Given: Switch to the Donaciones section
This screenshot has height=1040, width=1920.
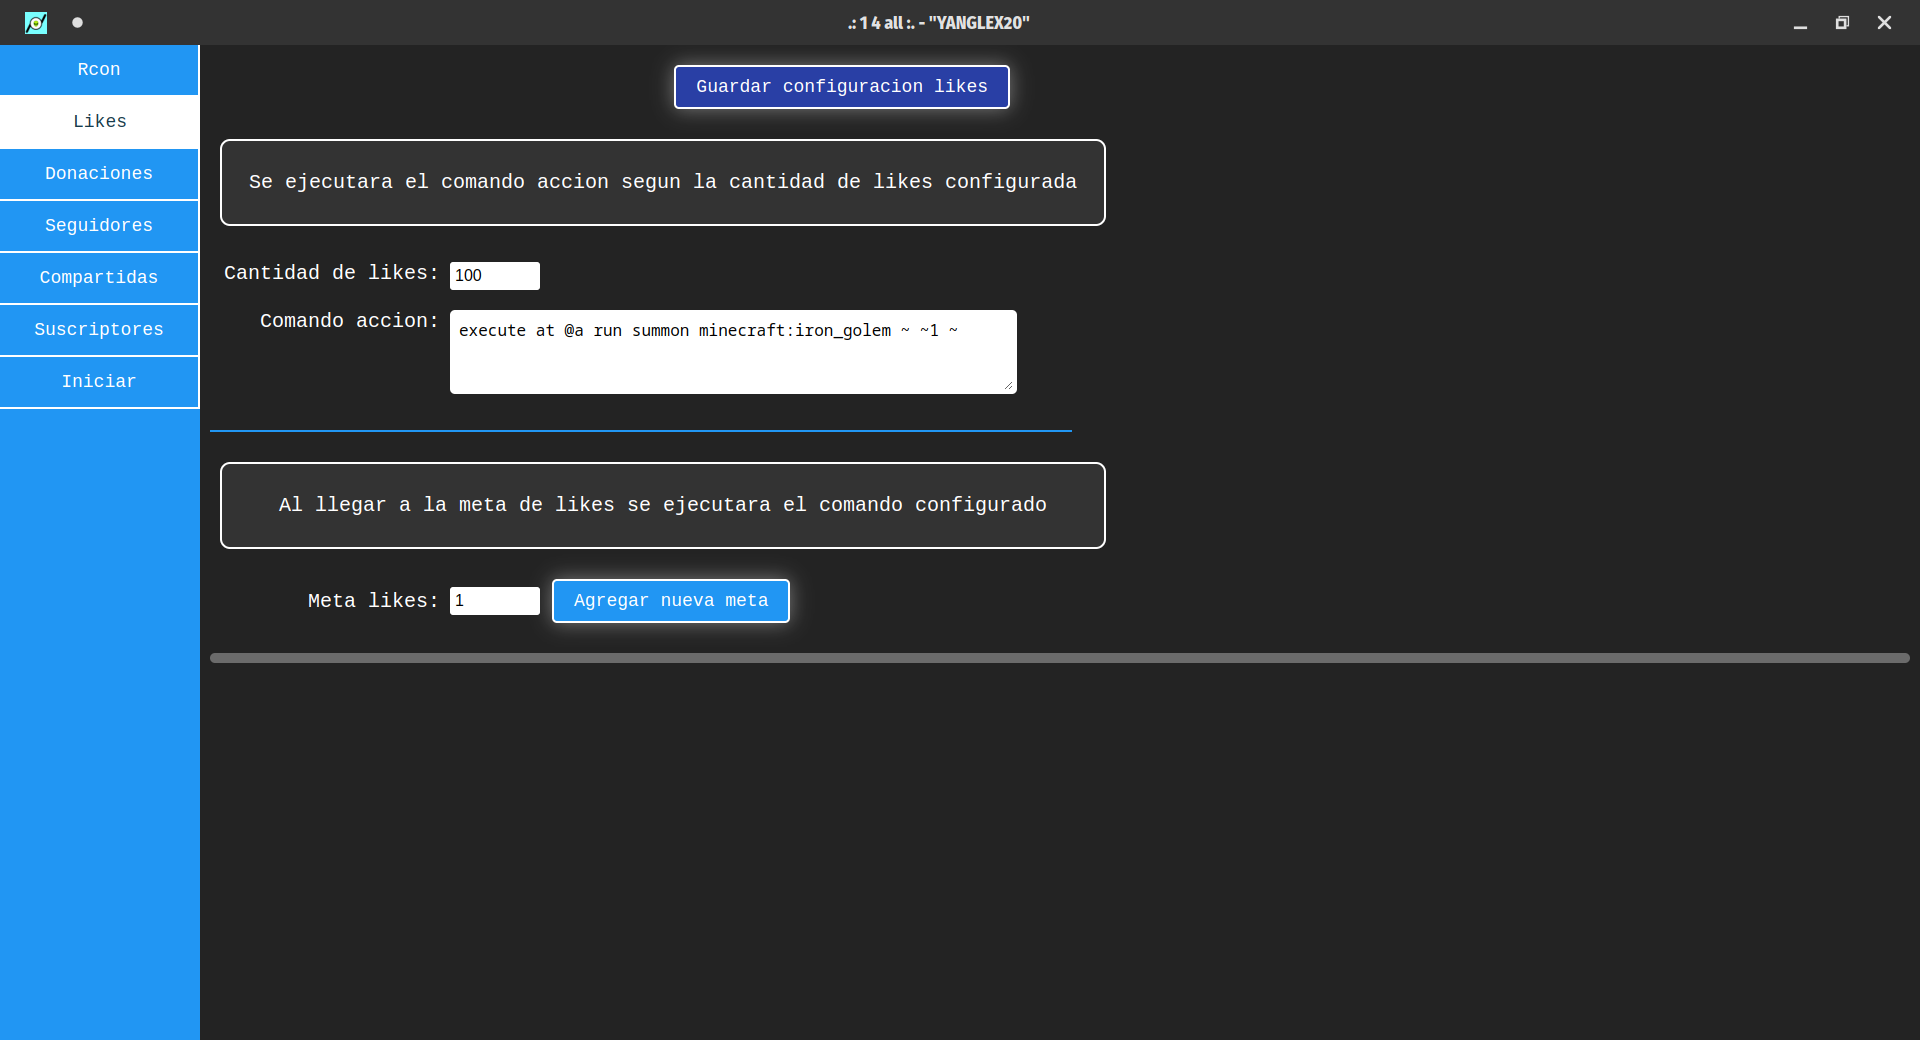Looking at the screenshot, I should point(99,174).
